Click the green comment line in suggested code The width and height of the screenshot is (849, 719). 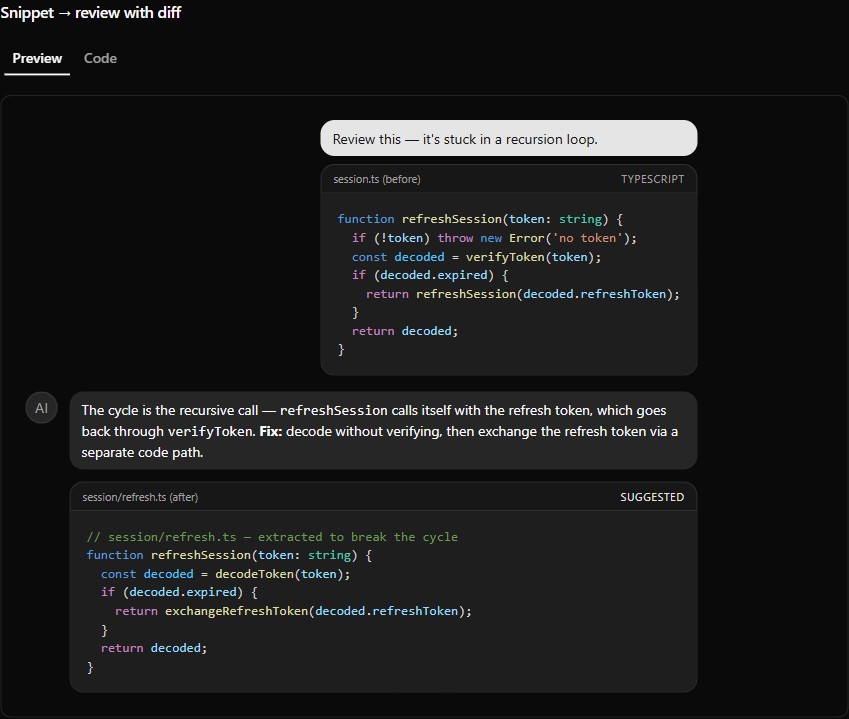click(x=272, y=537)
